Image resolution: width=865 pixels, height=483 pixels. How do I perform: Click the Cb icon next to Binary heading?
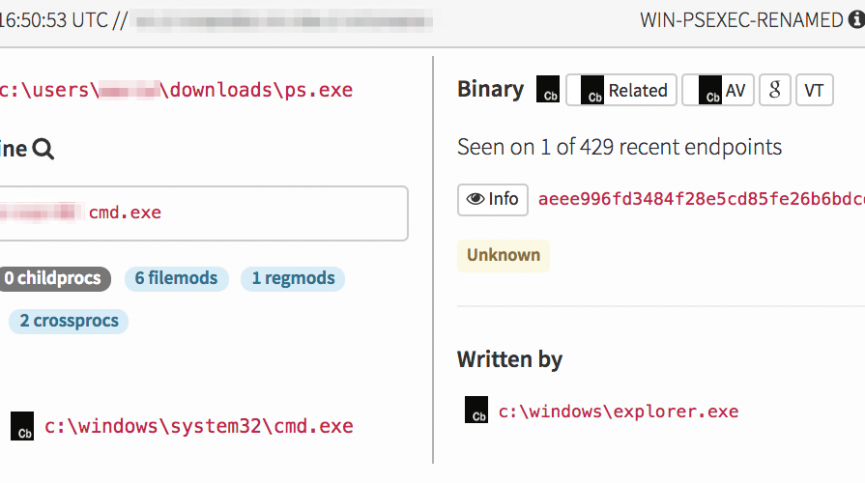[547, 90]
